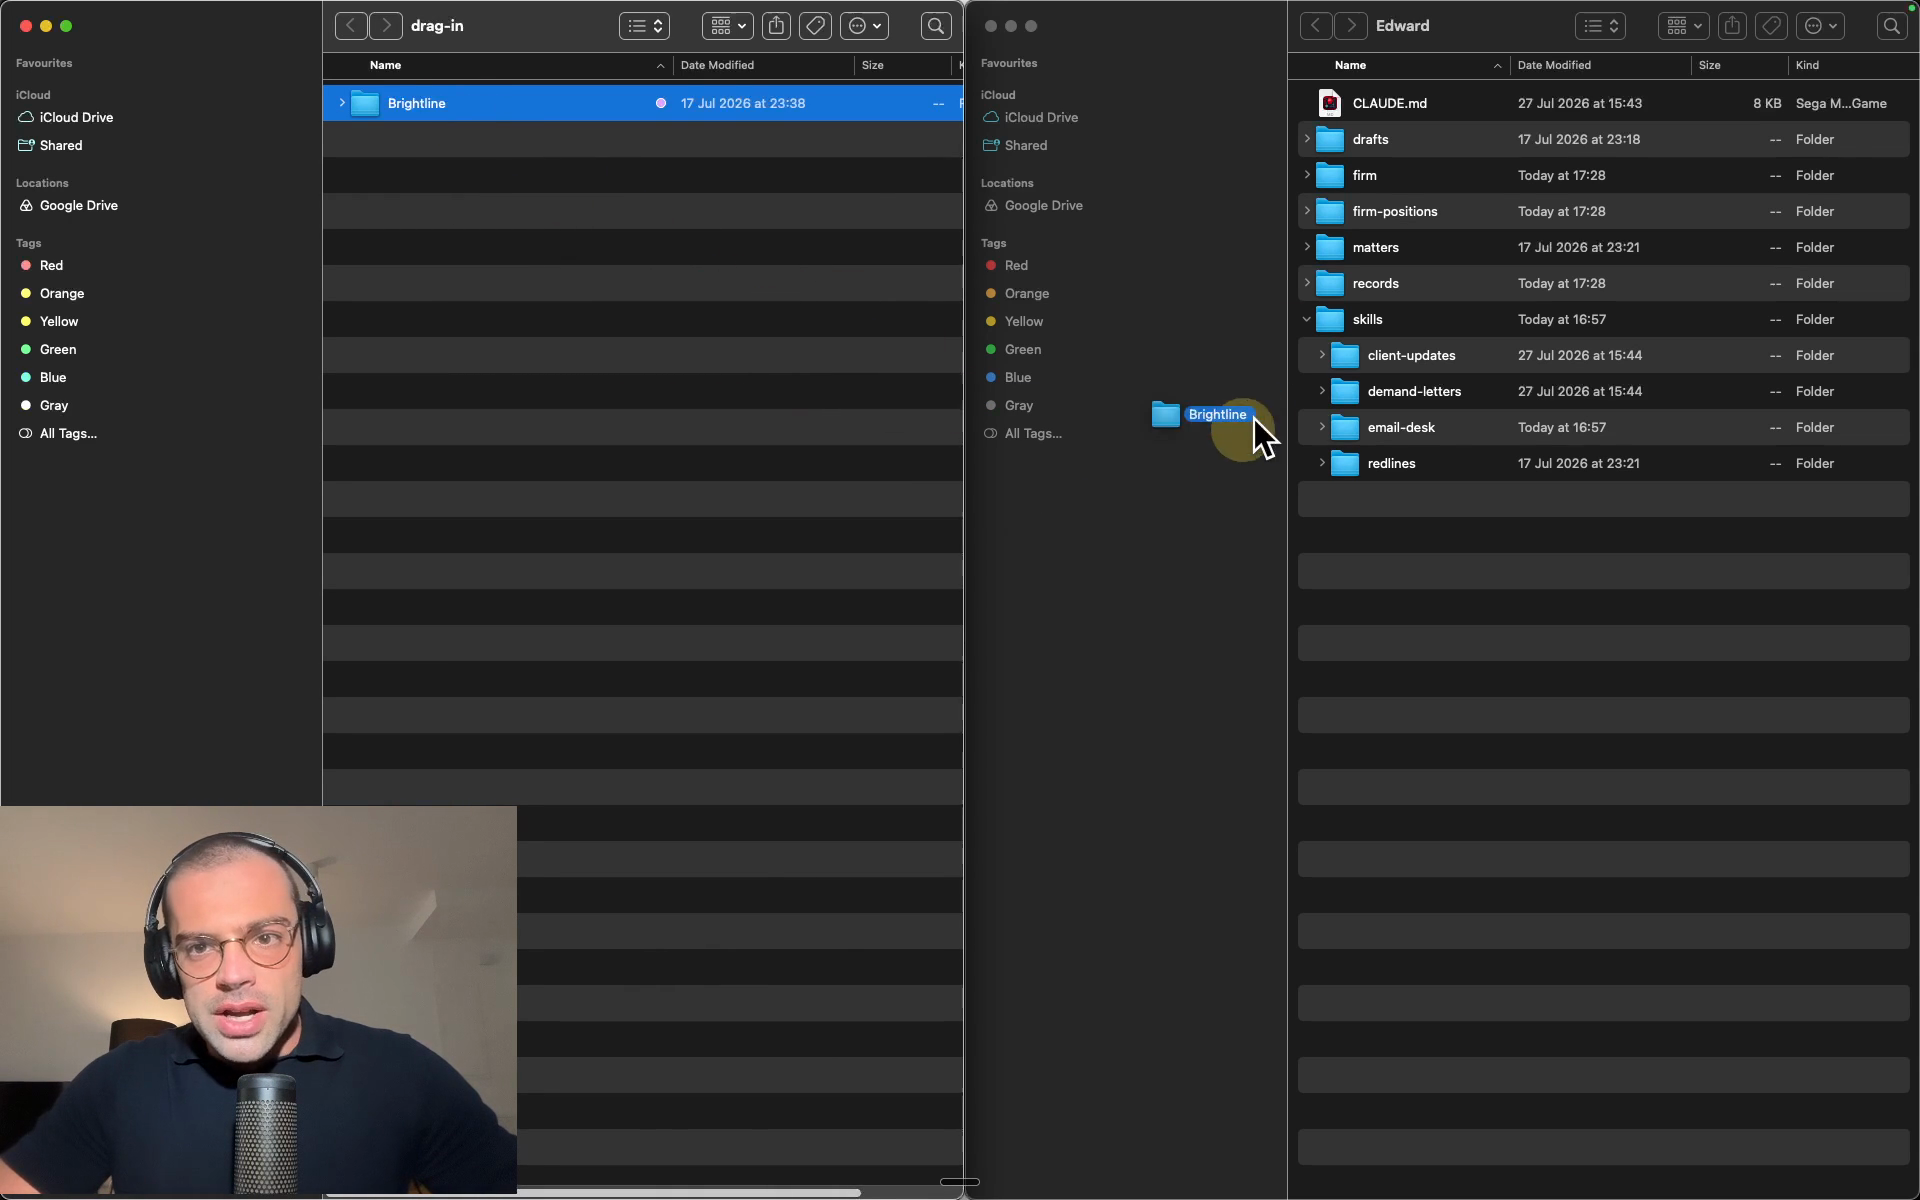Click forward arrow in the Edward window
Viewport: 1920px width, 1200px height.
click(x=1351, y=26)
